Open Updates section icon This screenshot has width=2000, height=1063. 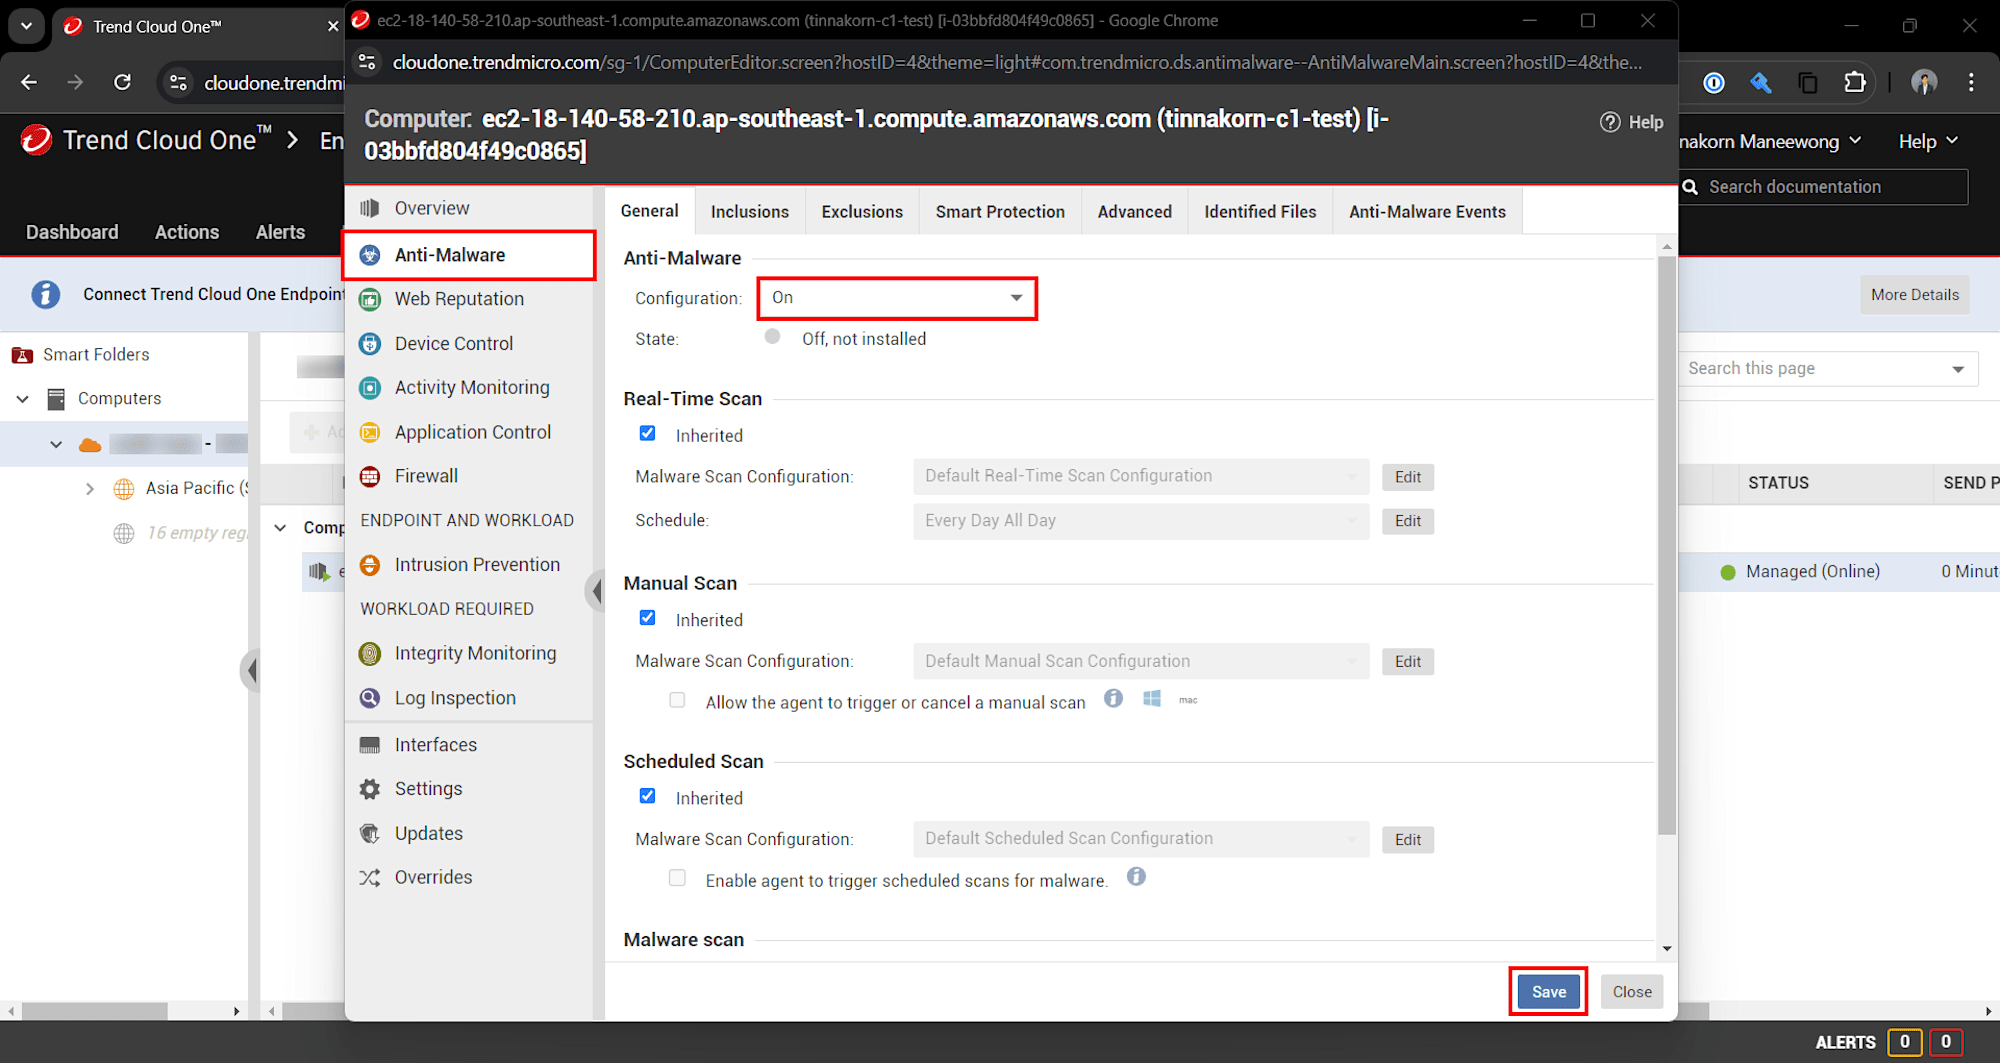370,833
